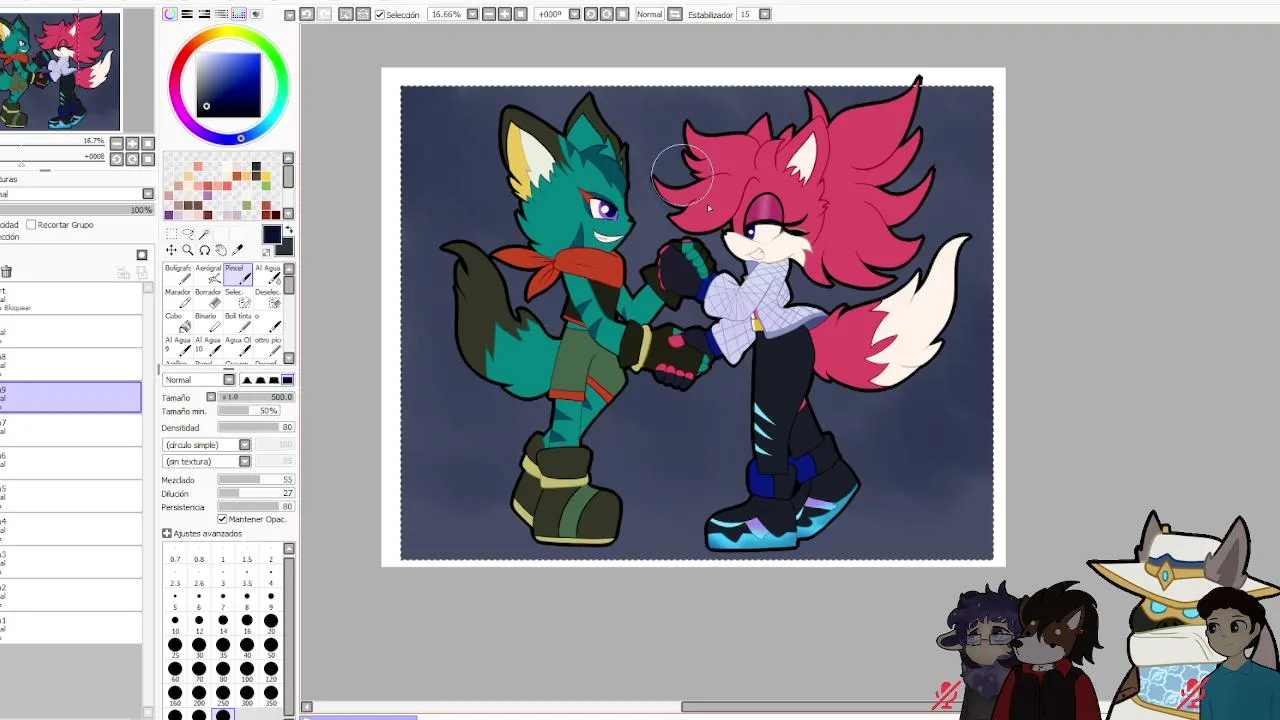Click the Normal view mode field
Image resolution: width=1280 pixels, height=720 pixels.
[x=650, y=14]
